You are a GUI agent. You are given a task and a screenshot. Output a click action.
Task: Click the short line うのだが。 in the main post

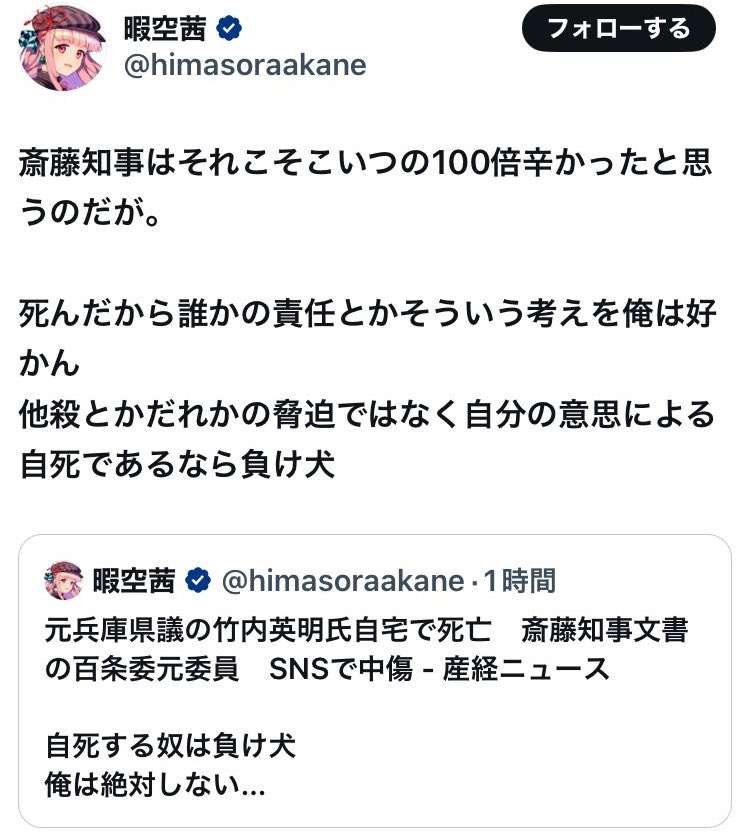90,212
